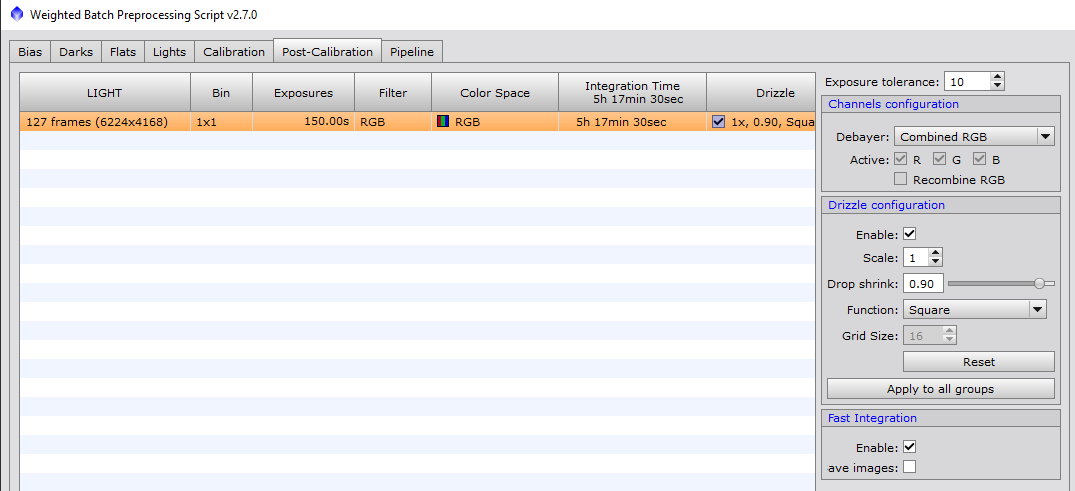Click the Exposures column header

[x=303, y=93]
